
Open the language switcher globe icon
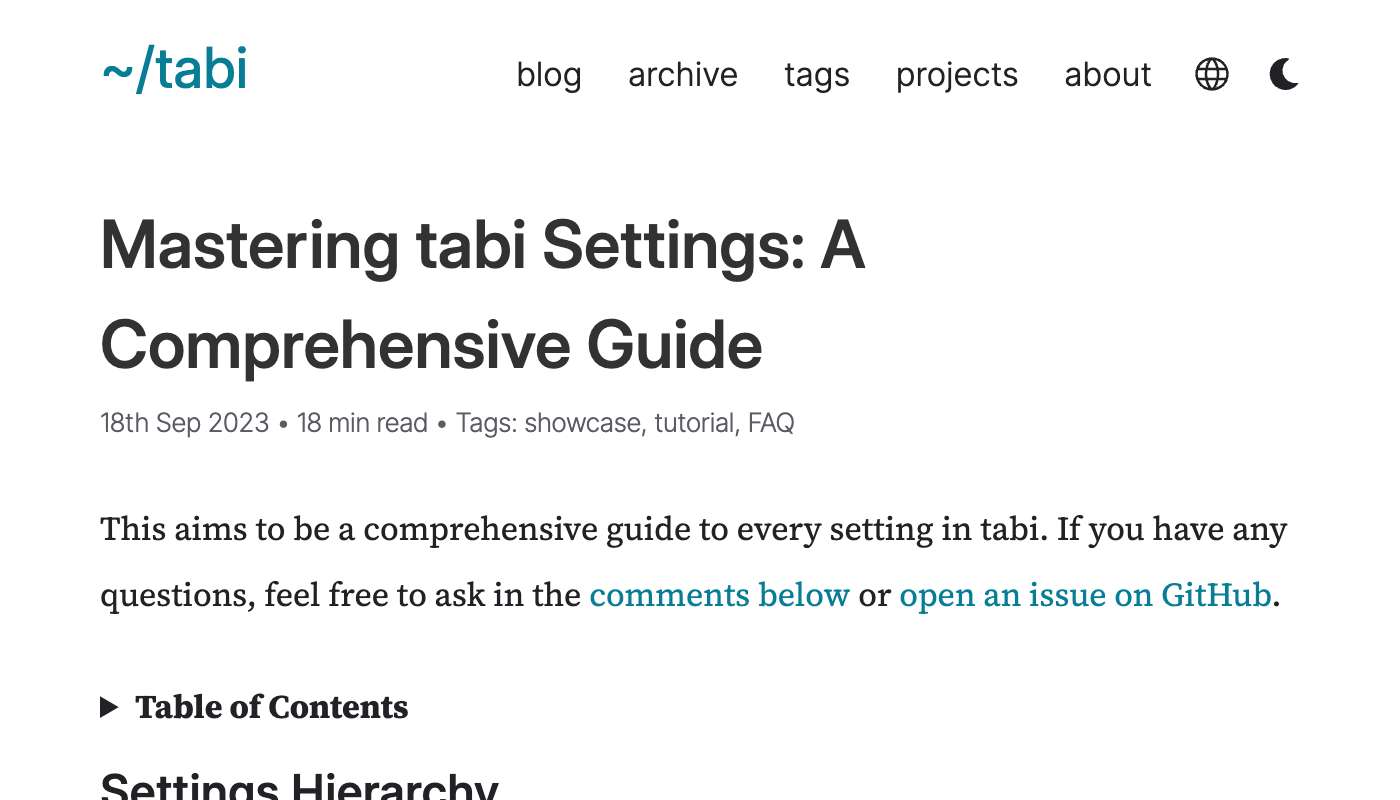pyautogui.click(x=1212, y=74)
